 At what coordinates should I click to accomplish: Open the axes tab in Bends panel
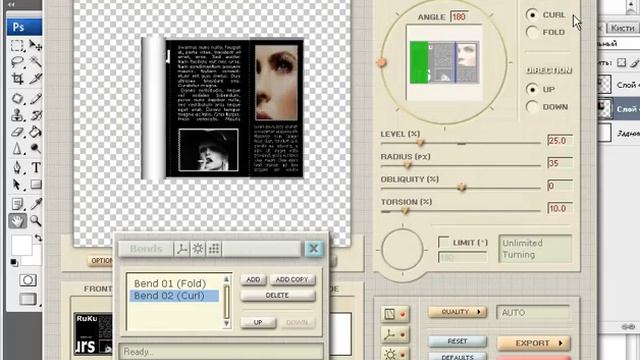pyautogui.click(x=182, y=249)
